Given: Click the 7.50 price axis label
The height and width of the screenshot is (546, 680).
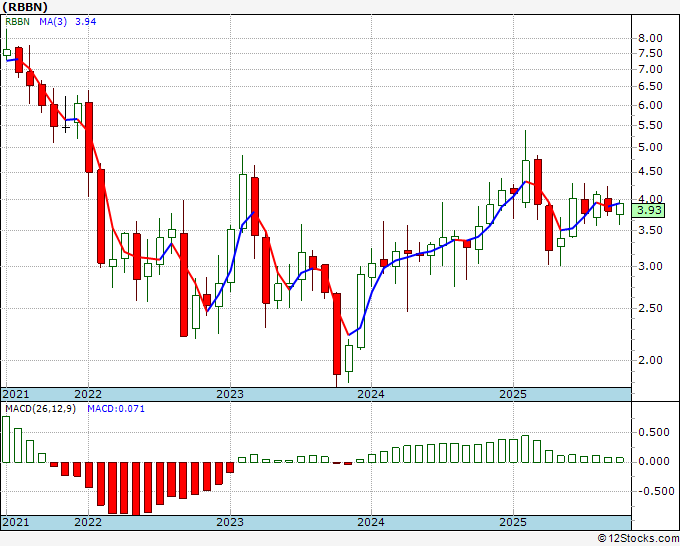Looking at the screenshot, I should point(650,53).
